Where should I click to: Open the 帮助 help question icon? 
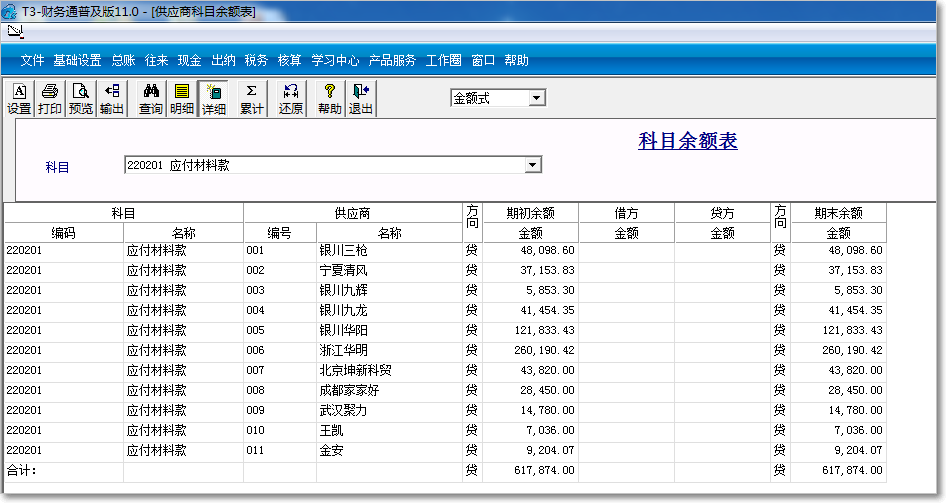point(329,99)
